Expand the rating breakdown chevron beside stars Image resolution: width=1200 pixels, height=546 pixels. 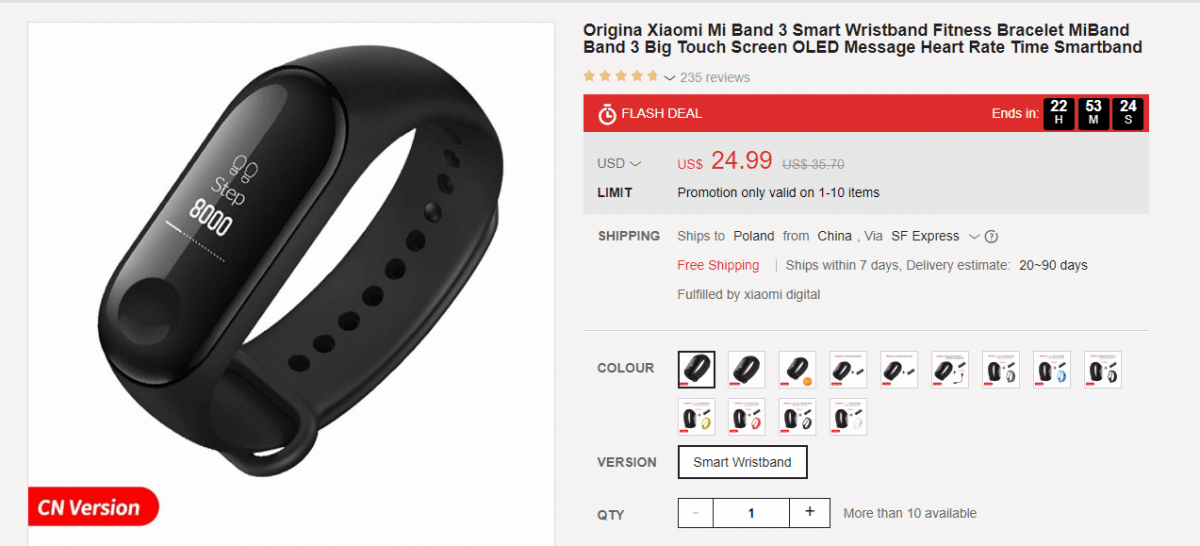coord(669,78)
